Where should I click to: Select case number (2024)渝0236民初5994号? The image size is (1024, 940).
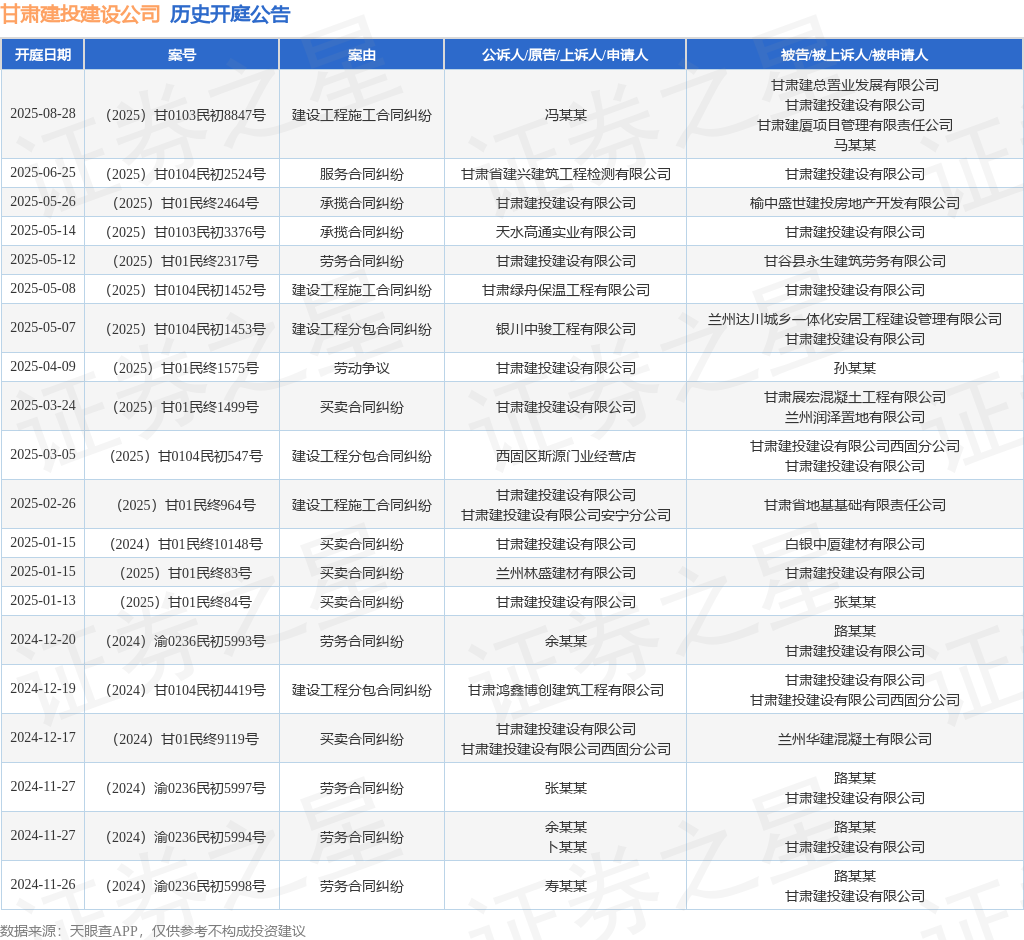(185, 837)
